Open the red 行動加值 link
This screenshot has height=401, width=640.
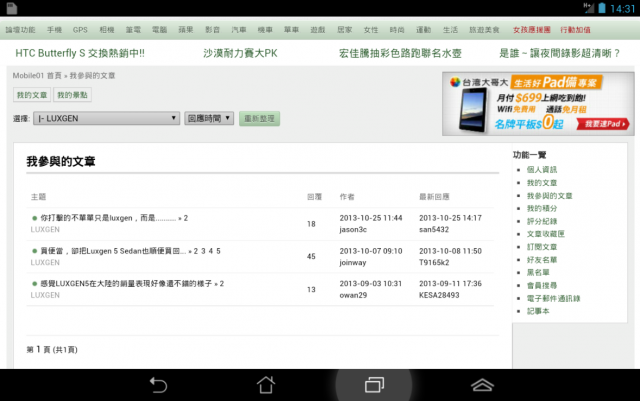[575, 30]
